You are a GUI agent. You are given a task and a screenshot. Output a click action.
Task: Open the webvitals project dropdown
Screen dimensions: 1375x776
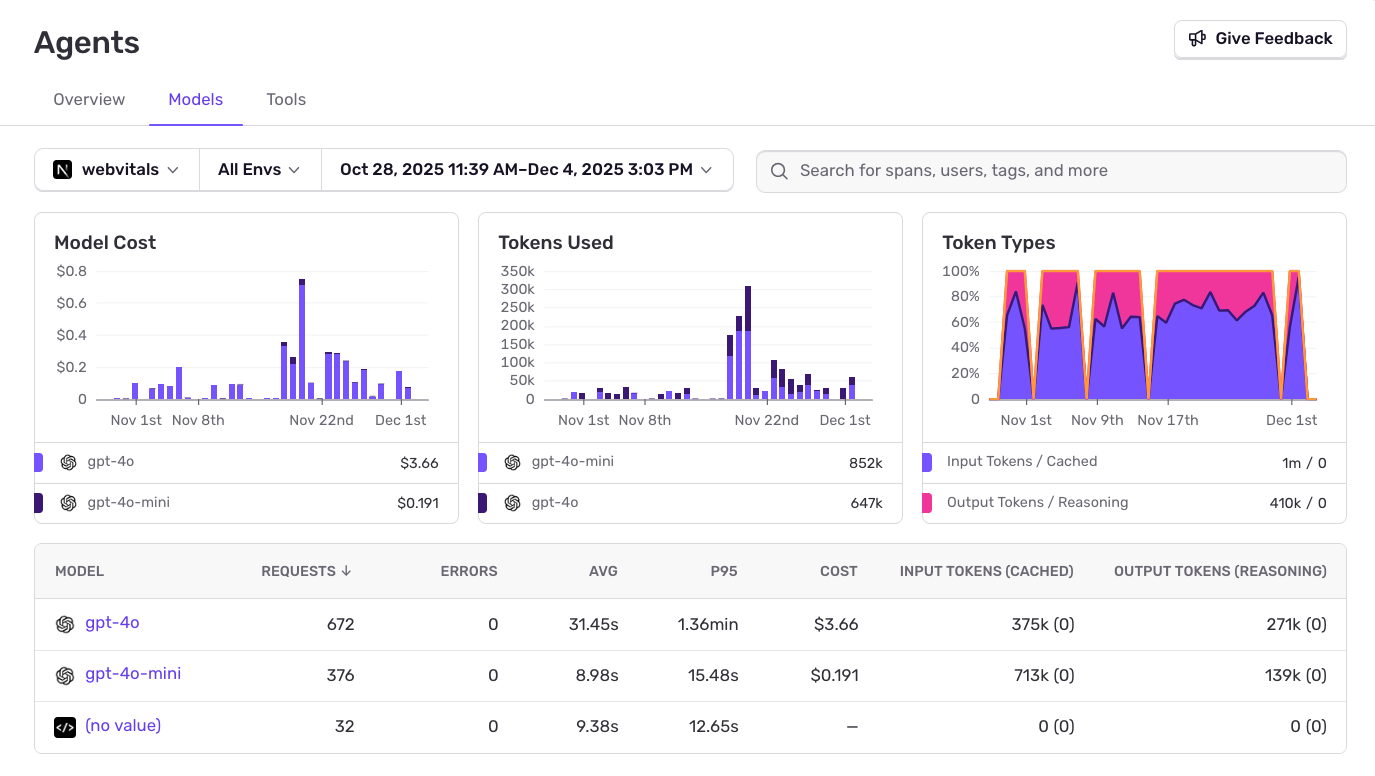coord(116,169)
